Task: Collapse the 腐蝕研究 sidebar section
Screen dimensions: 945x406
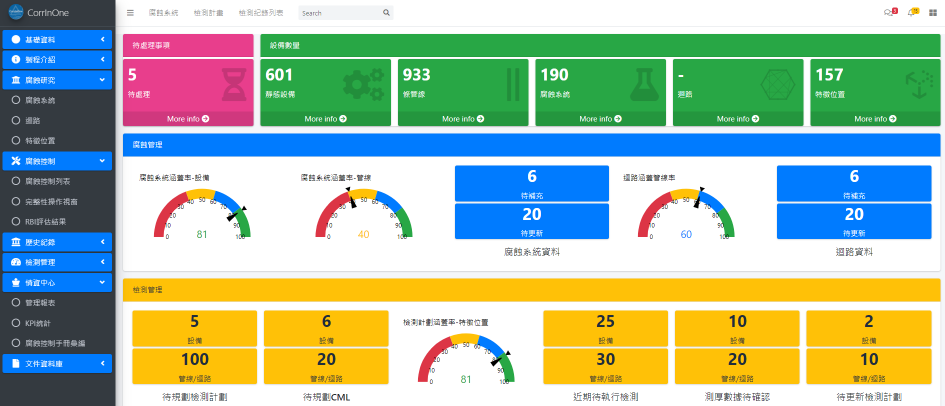Action: (57, 80)
